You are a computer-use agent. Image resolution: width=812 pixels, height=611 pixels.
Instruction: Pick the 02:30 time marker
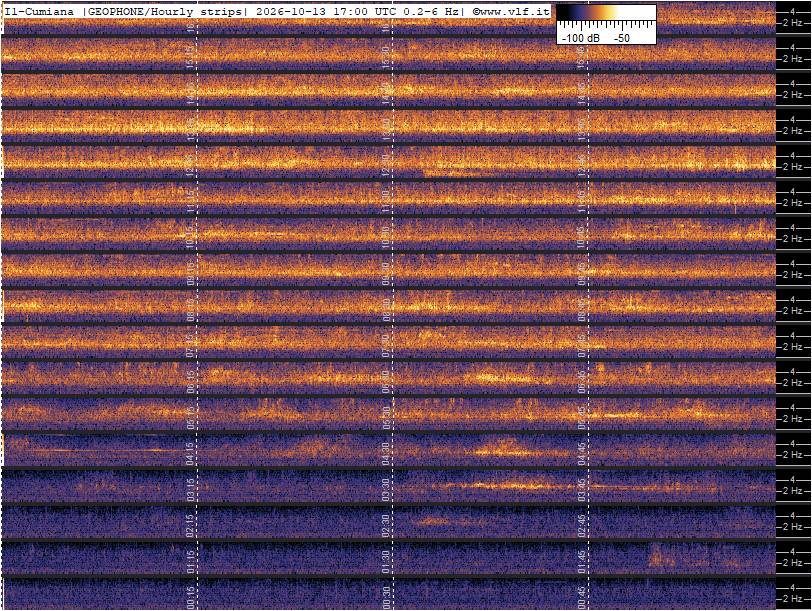[386, 526]
